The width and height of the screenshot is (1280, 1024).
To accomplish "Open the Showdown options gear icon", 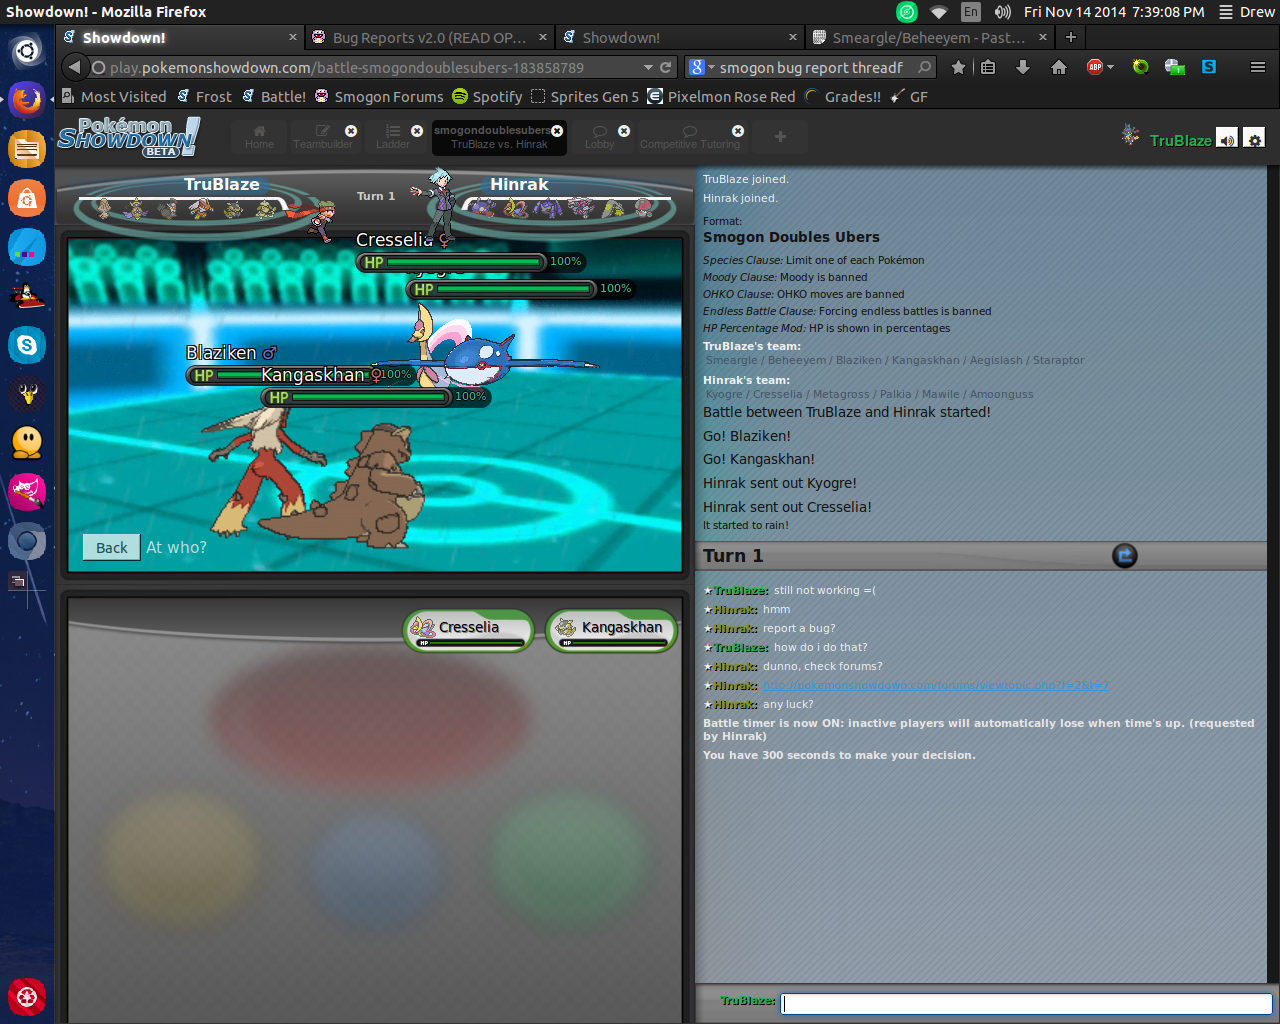I will tap(1254, 139).
